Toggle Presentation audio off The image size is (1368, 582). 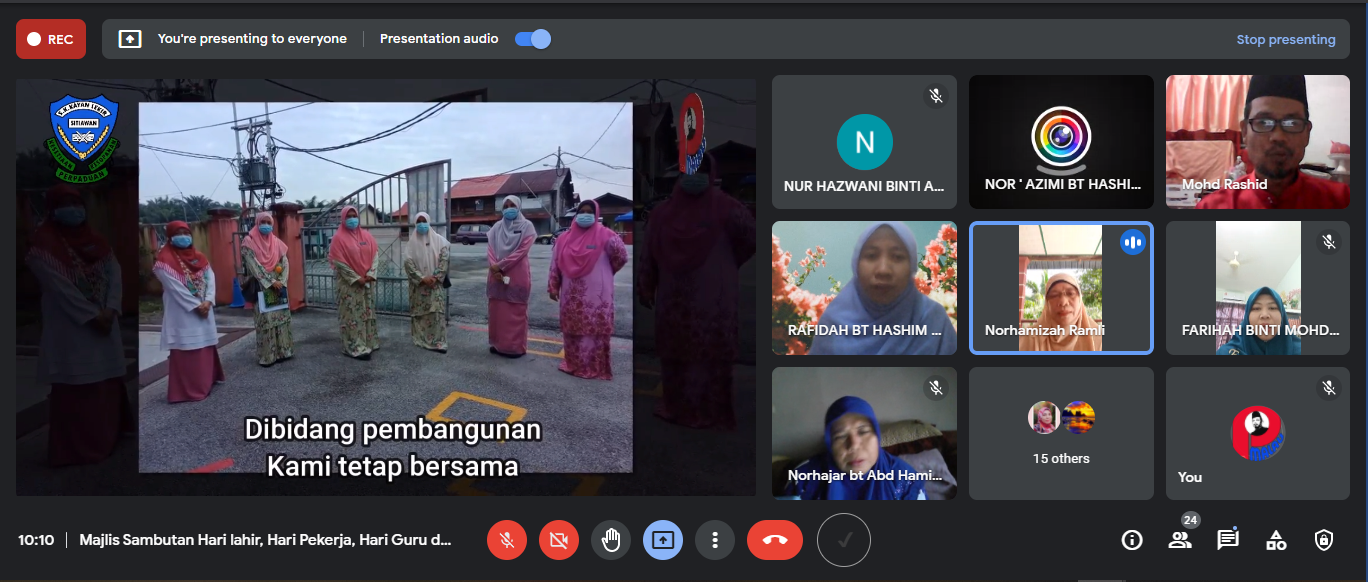pyautogui.click(x=532, y=38)
